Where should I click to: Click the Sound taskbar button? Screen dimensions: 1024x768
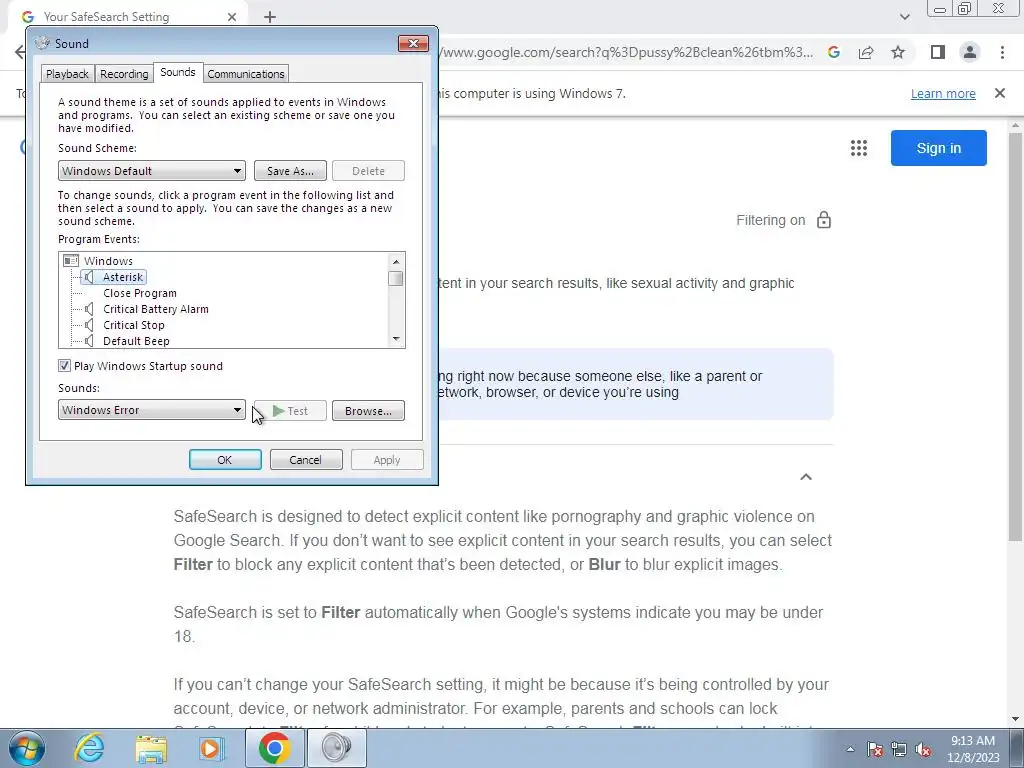(x=336, y=748)
